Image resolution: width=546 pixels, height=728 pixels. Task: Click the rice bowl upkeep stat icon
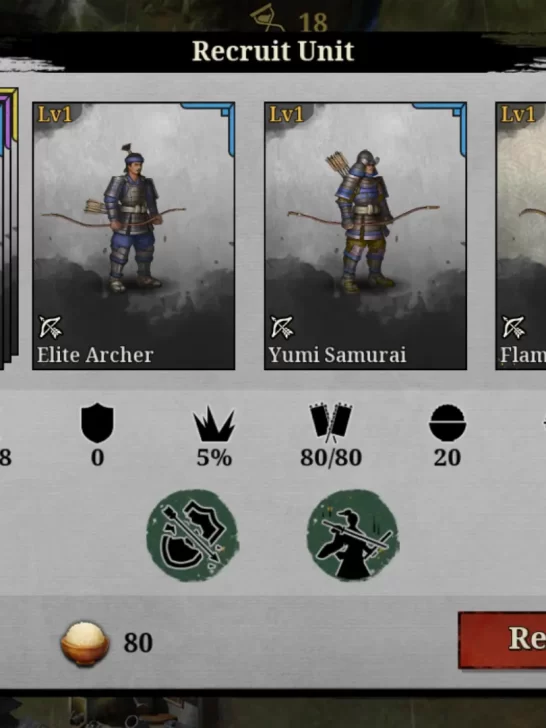pyautogui.click(x=447, y=422)
